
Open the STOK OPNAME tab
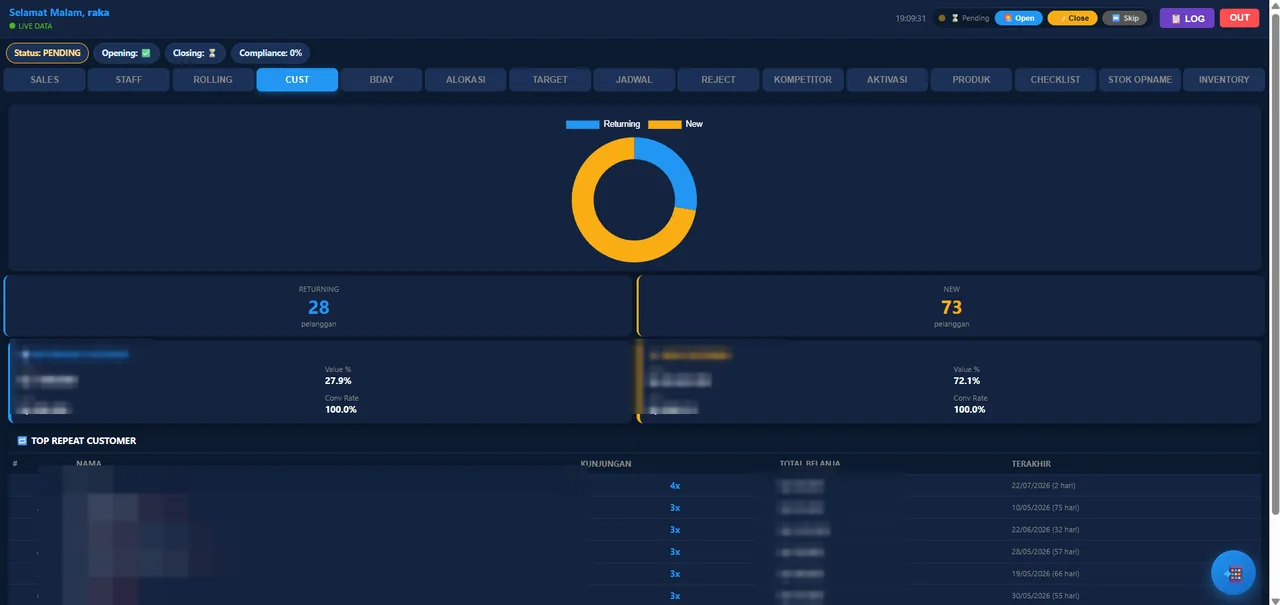[1140, 80]
